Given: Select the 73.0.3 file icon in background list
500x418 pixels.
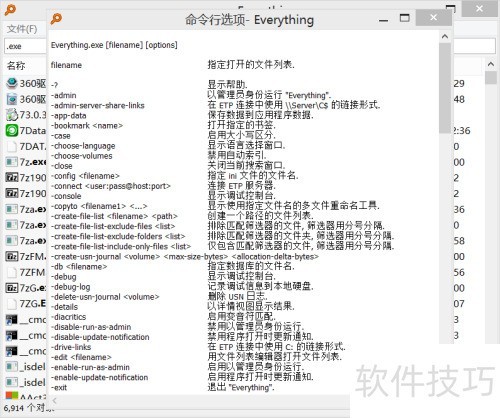Looking at the screenshot, I should coord(12,115).
